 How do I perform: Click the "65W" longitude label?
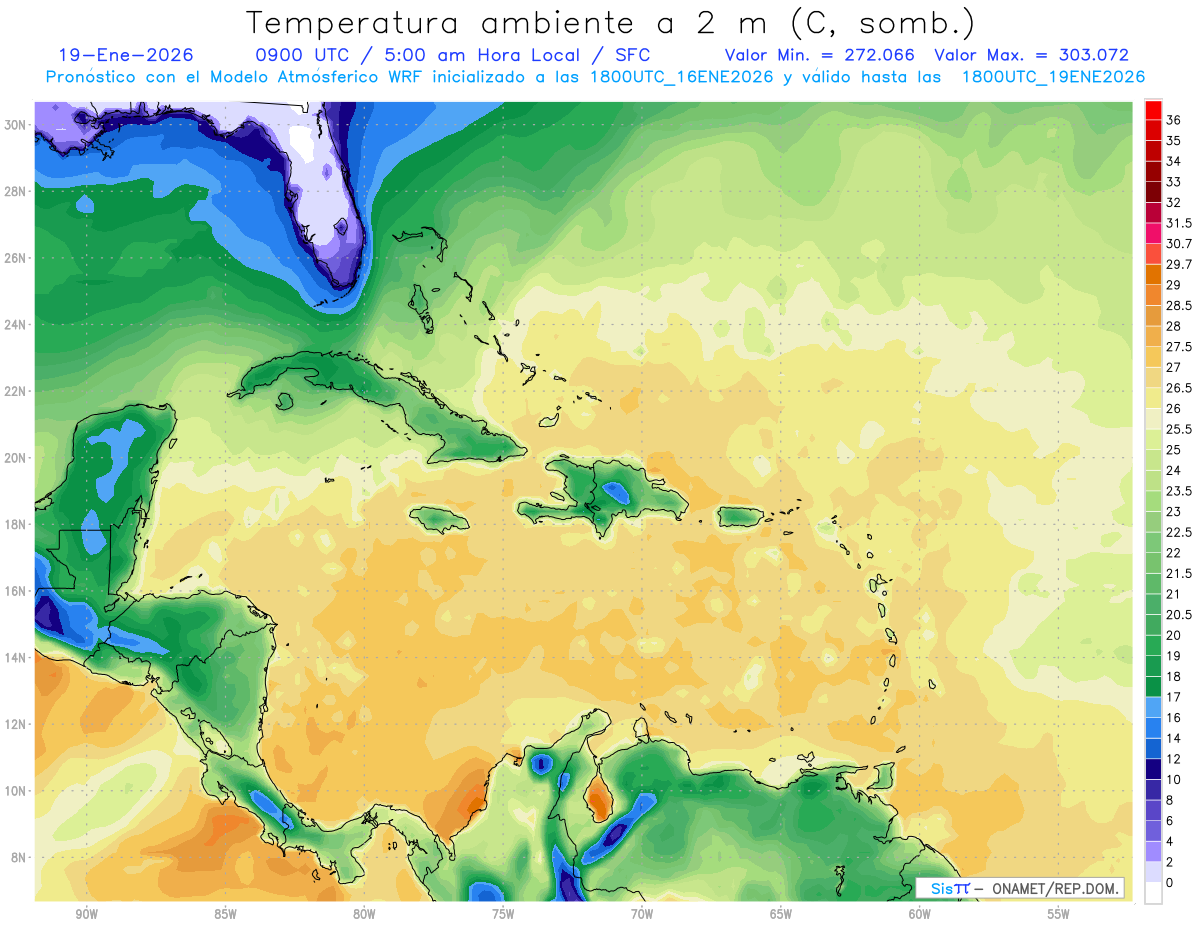781,914
